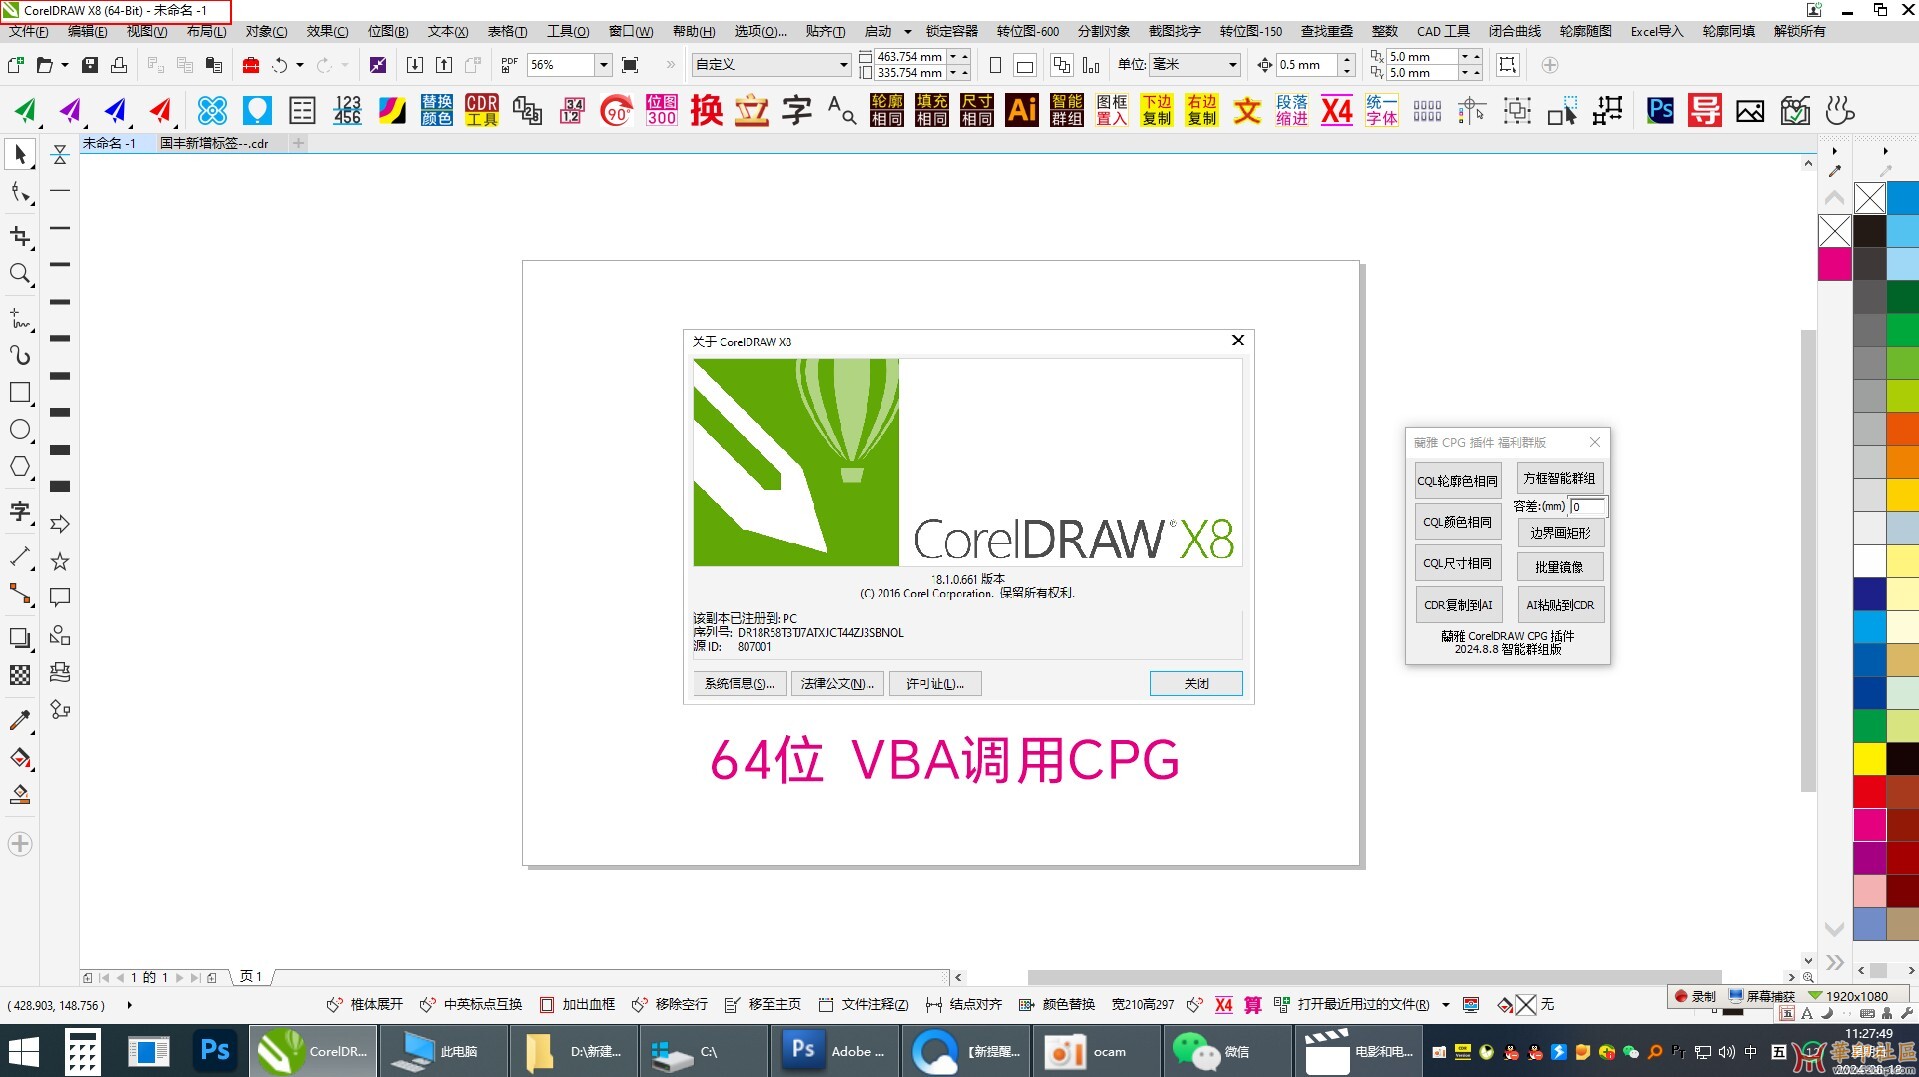The image size is (1919, 1077).
Task: Click the 智能群组 plugin icon
Action: 1067,110
